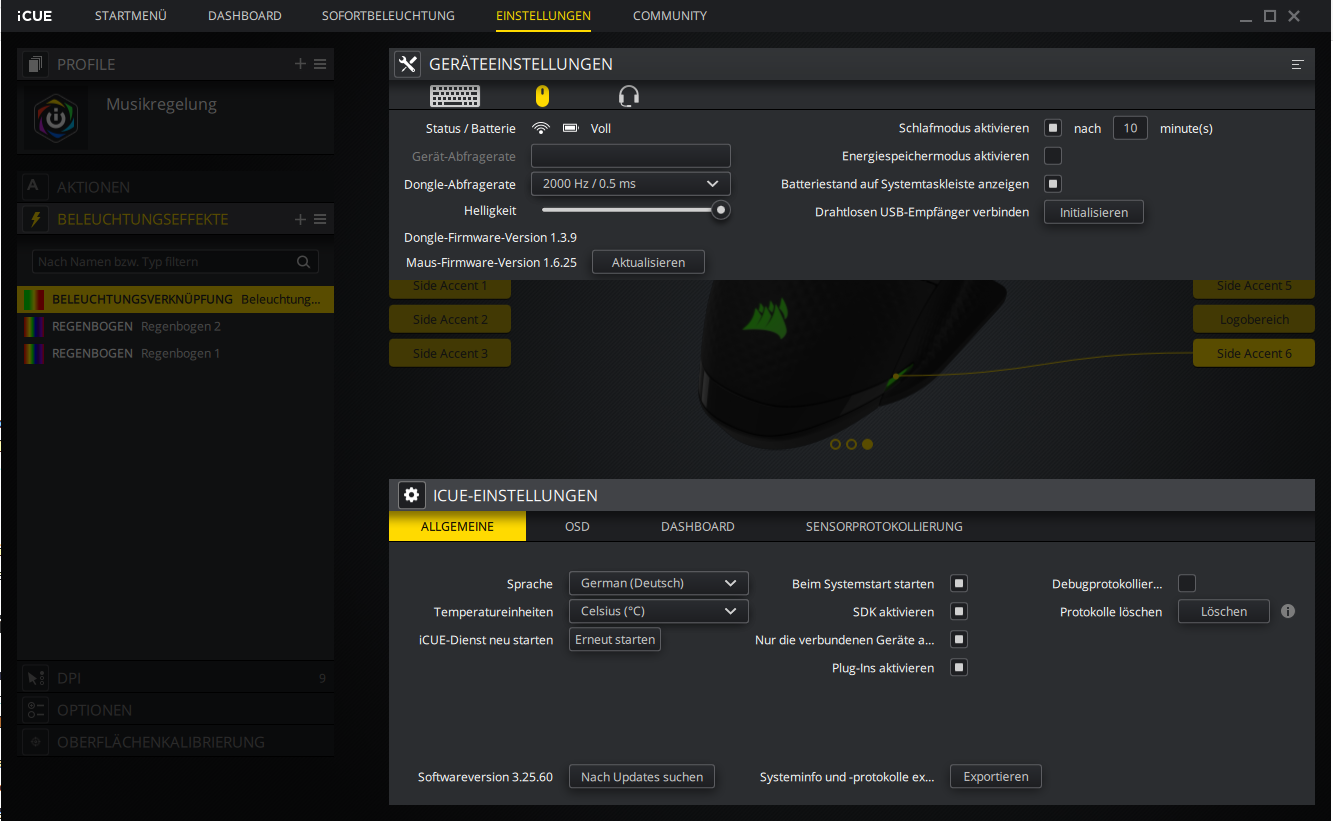Click Löschen button for protocols
Viewport: 1333px width, 821px height.
point(1224,611)
